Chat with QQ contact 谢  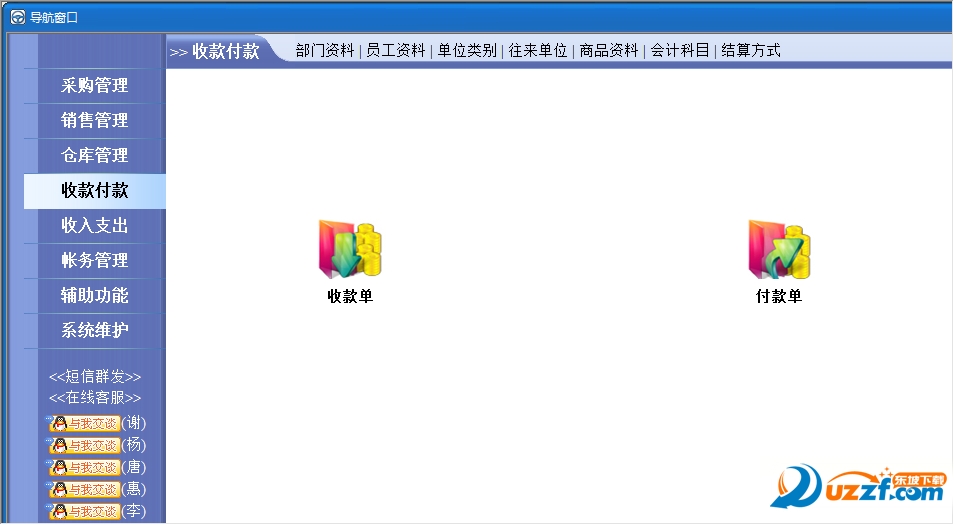[84, 423]
